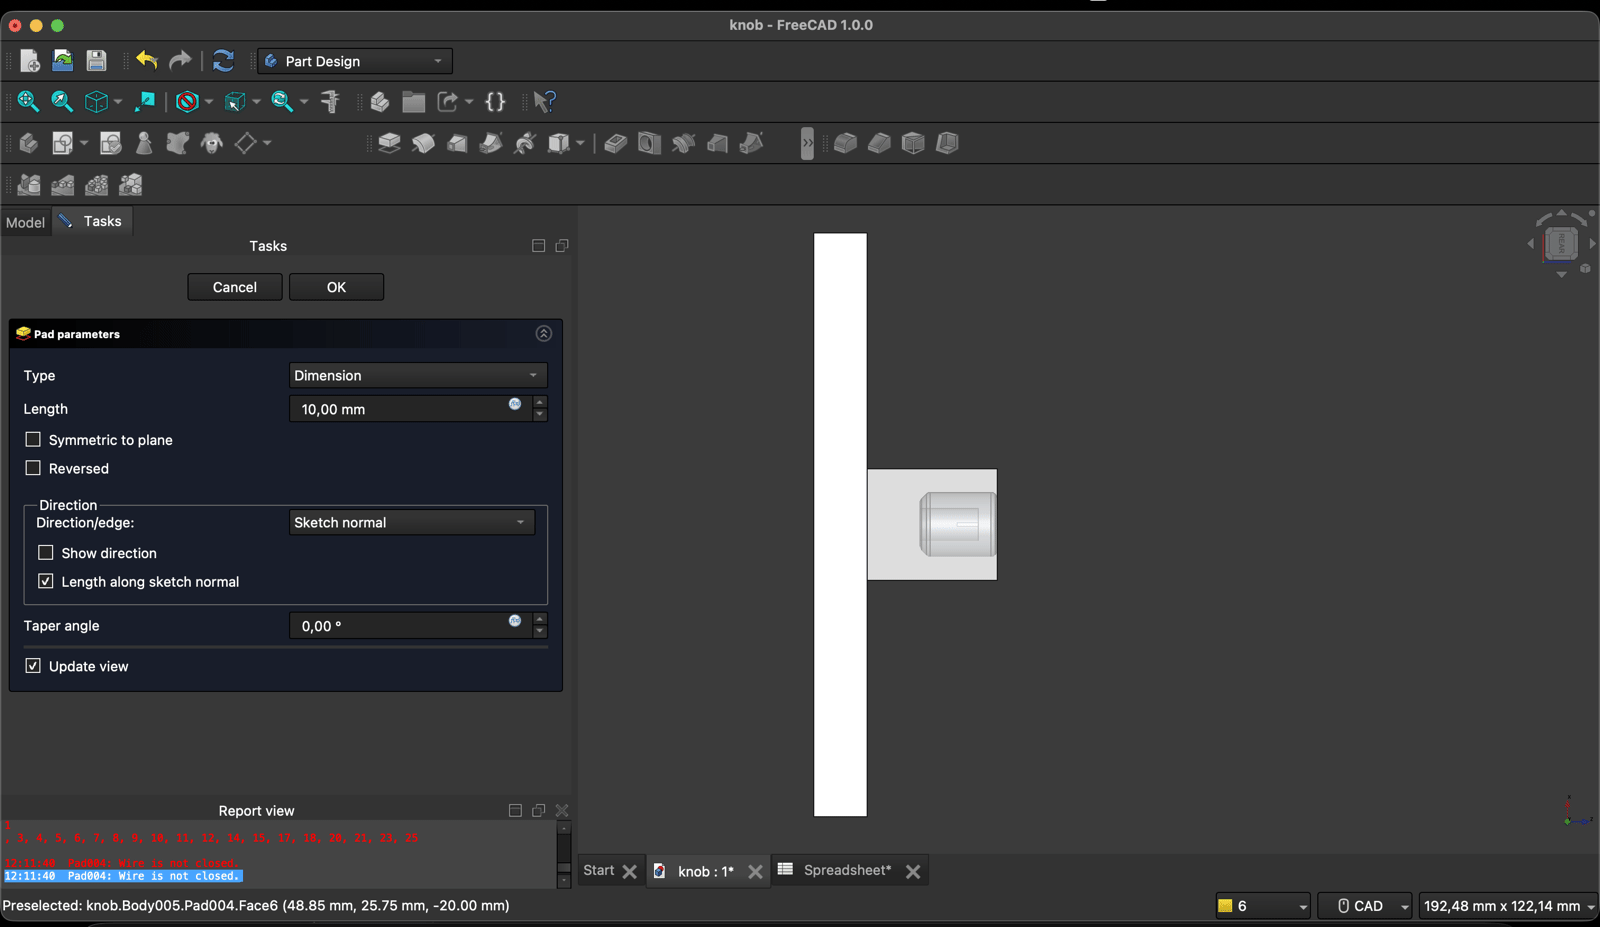Image resolution: width=1600 pixels, height=927 pixels.
Task: Open the macro braces icon
Action: (495, 102)
